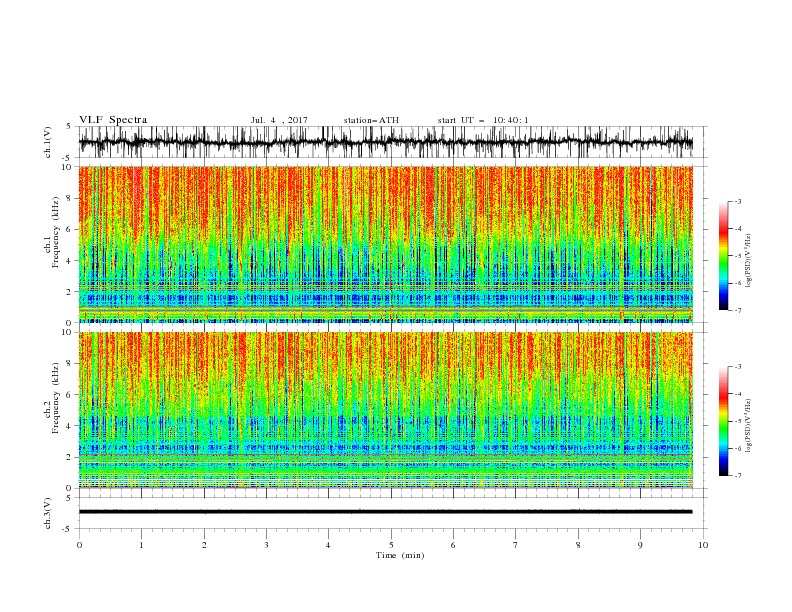Click the "ch.1(V)" axis label at top
792x612 pixels.
(48, 142)
